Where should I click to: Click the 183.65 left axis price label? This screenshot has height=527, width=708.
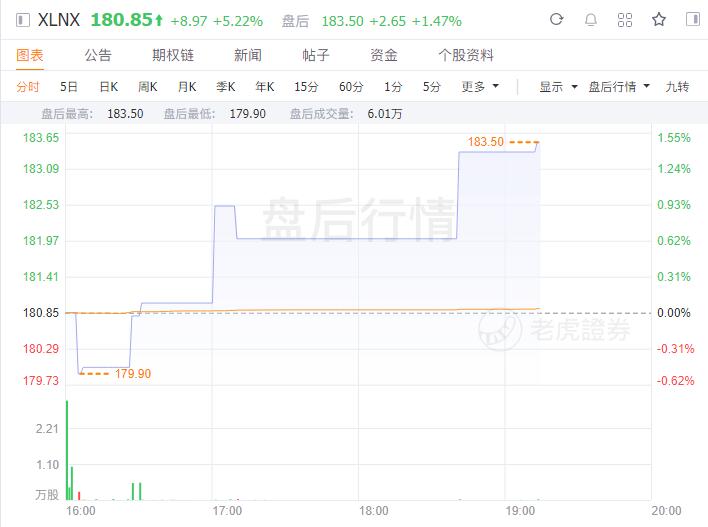tap(41, 138)
